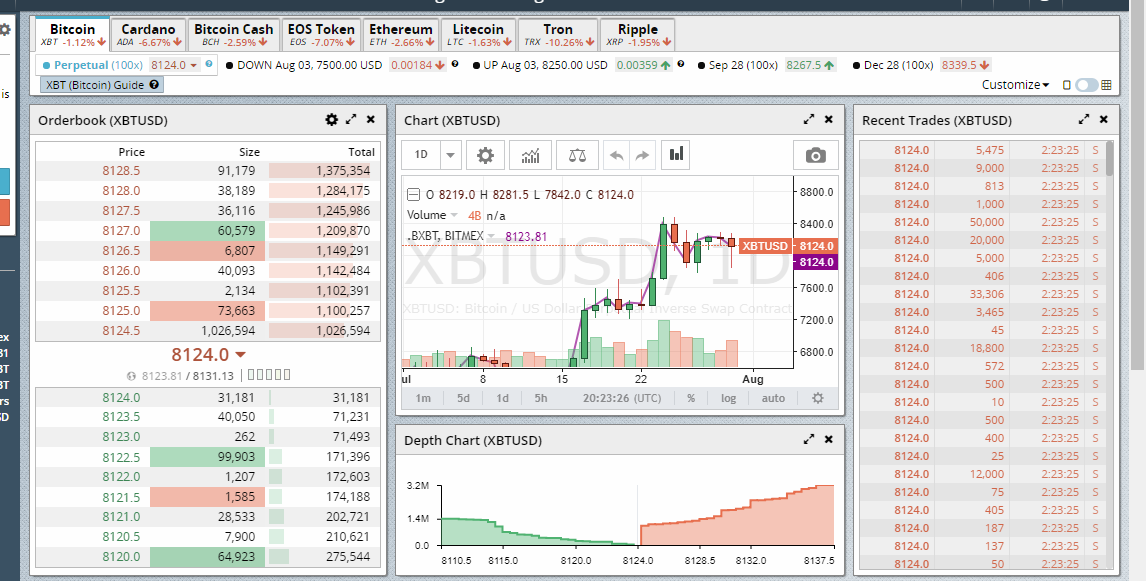Click the mark price info icon under 8124.0
Screen dimensions: 1146x581
[x=132, y=376]
